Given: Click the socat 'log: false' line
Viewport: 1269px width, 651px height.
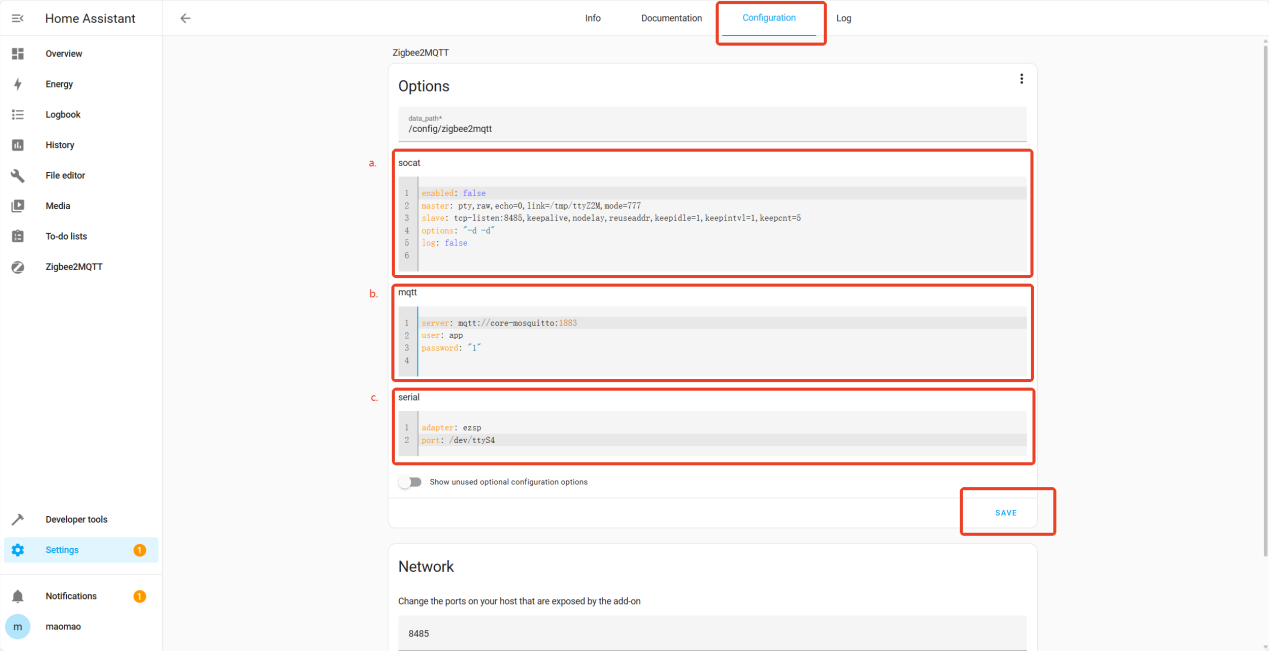Looking at the screenshot, I should click(724, 243).
